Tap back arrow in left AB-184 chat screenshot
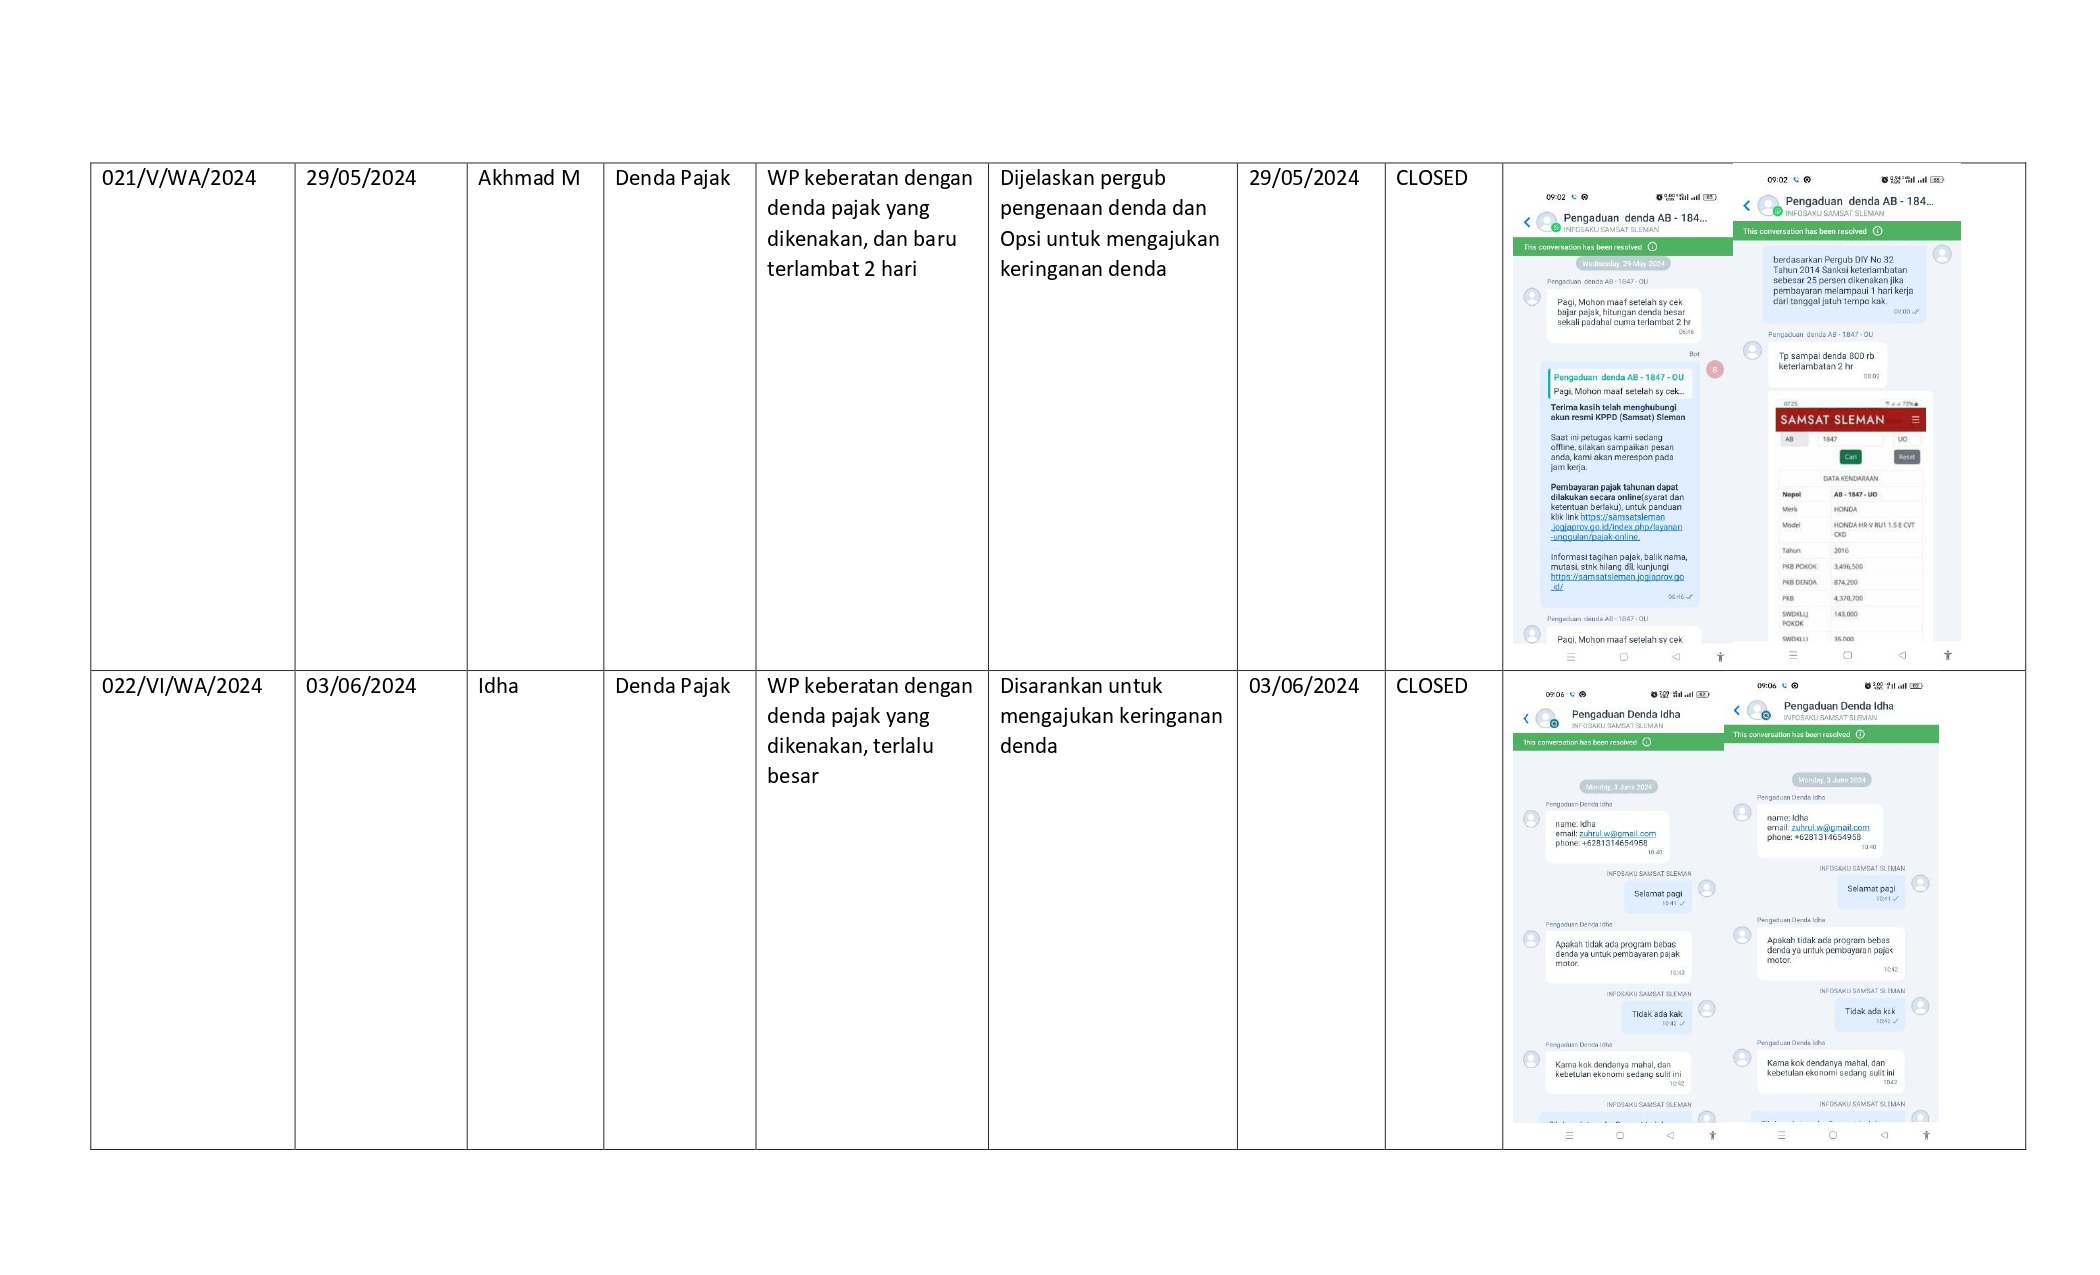This screenshot has width=2100, height=1275. 1527,222
